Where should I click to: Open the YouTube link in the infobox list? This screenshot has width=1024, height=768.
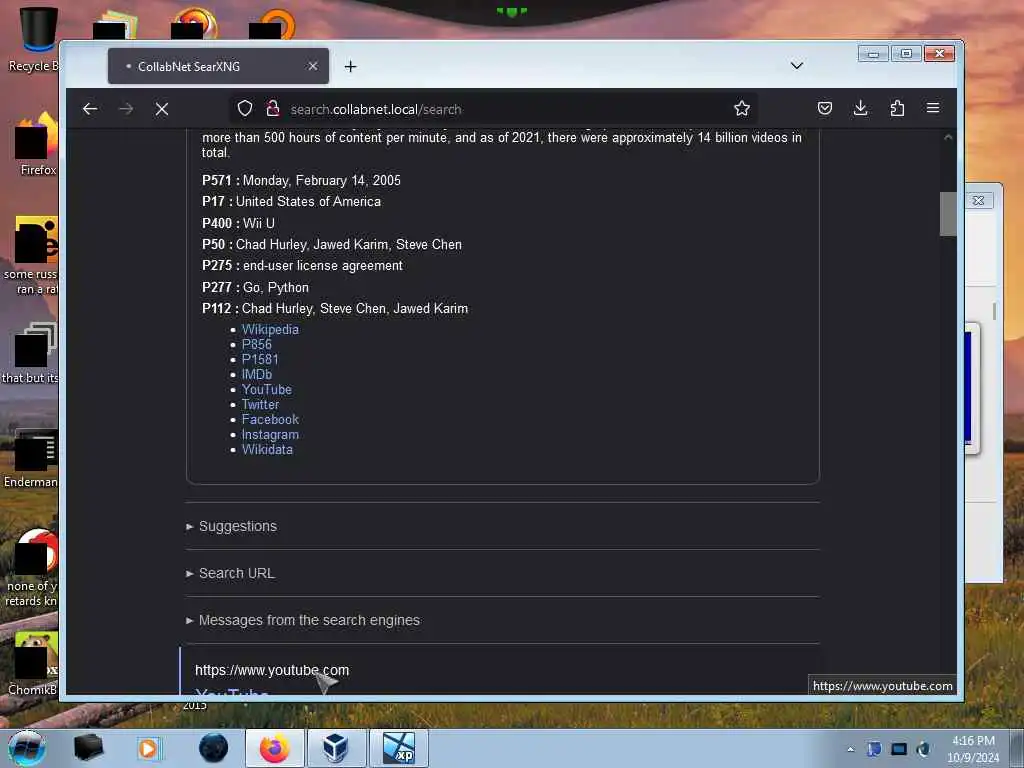point(266,389)
